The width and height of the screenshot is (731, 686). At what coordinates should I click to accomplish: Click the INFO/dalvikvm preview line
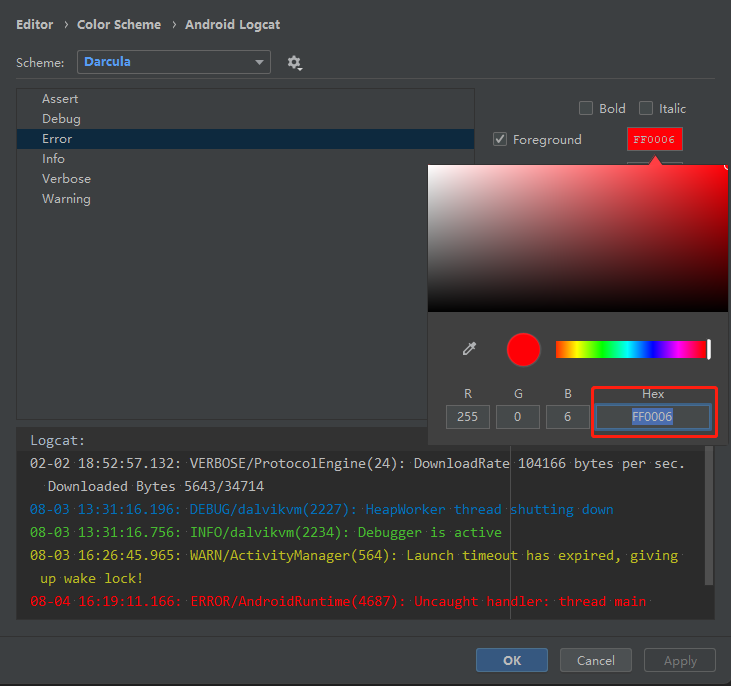click(266, 532)
